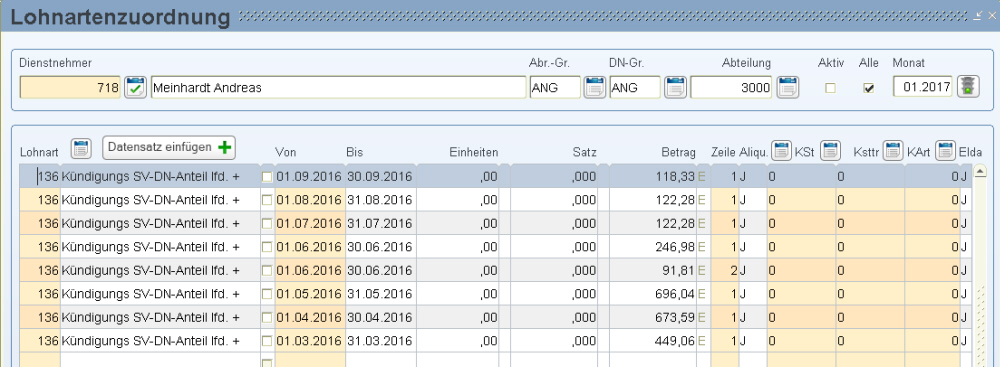
Task: Click Betrag cell 246,98
Action: tap(654, 247)
